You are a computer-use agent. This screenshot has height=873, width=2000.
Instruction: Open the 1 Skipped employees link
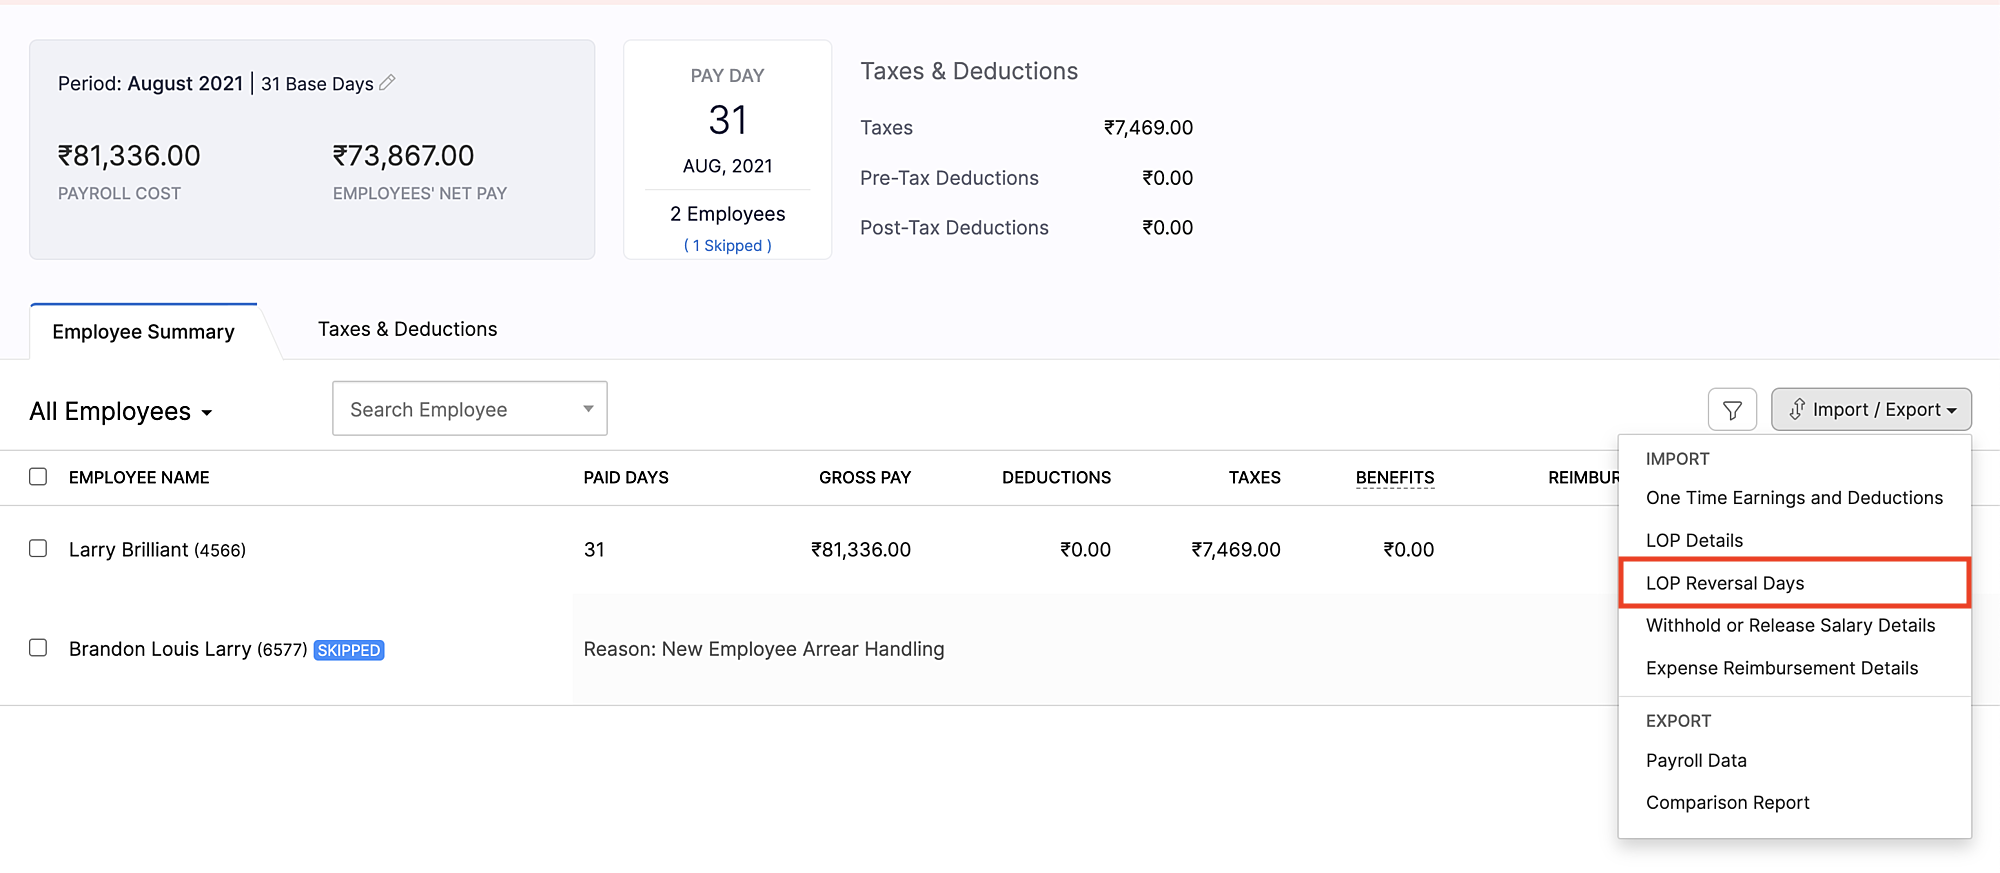(727, 246)
